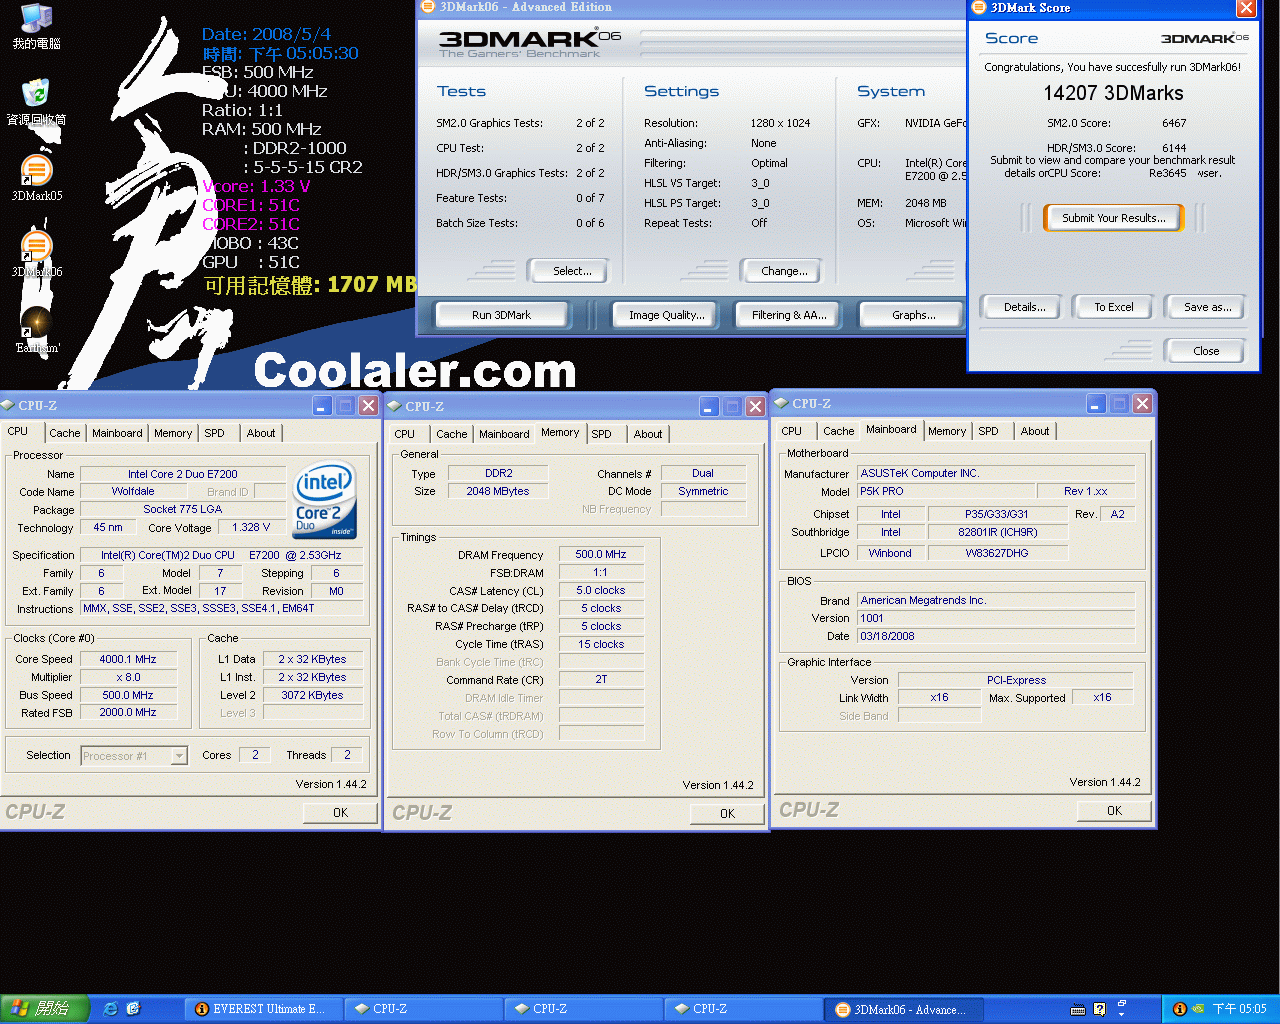Click the Rated FSB value '2000.0 MHz'
The width and height of the screenshot is (1280, 1024).
(128, 712)
